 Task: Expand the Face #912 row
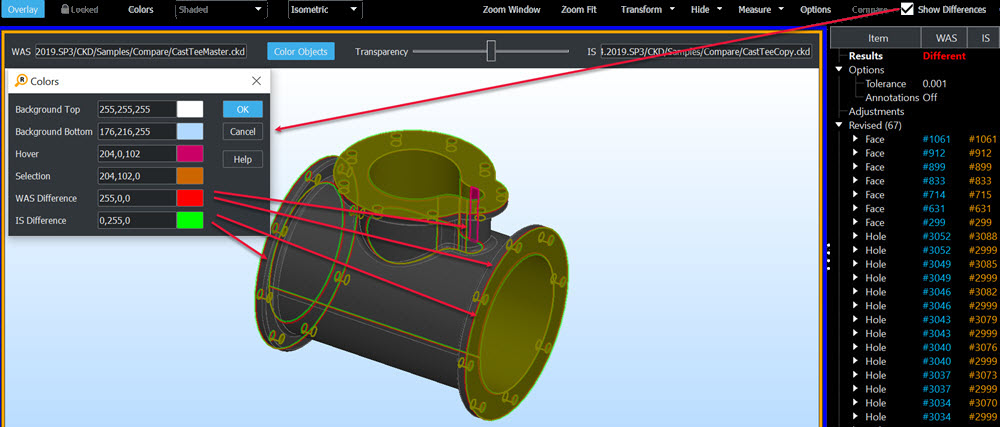pos(856,153)
